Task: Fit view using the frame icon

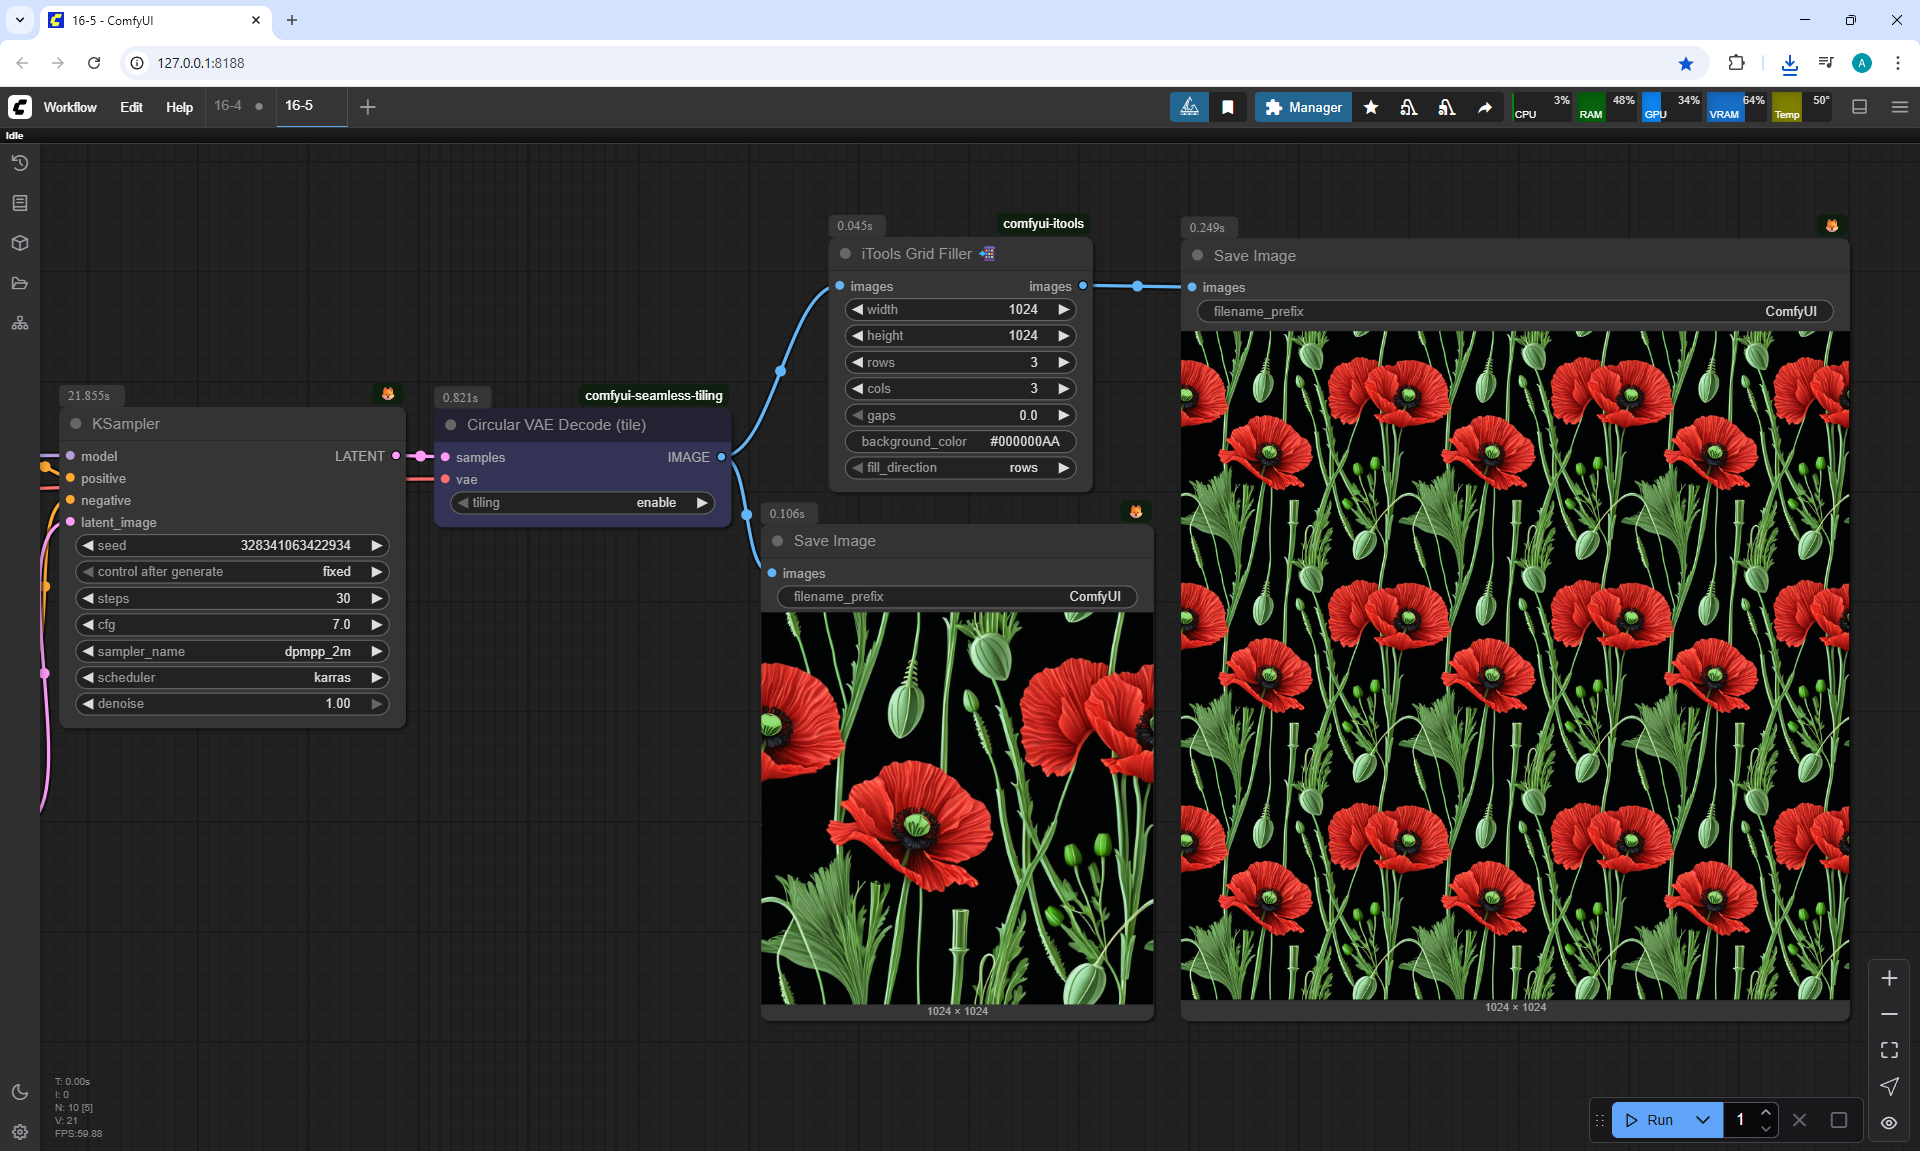Action: tap(1889, 1050)
